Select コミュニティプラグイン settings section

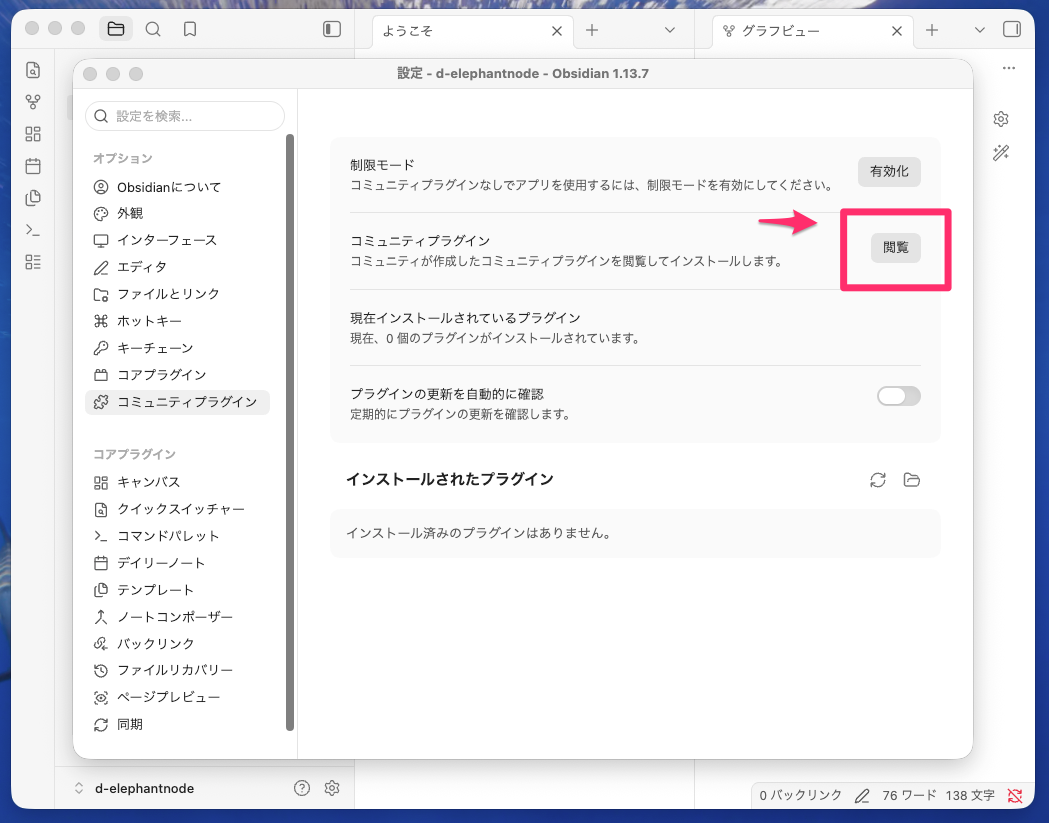[177, 402]
